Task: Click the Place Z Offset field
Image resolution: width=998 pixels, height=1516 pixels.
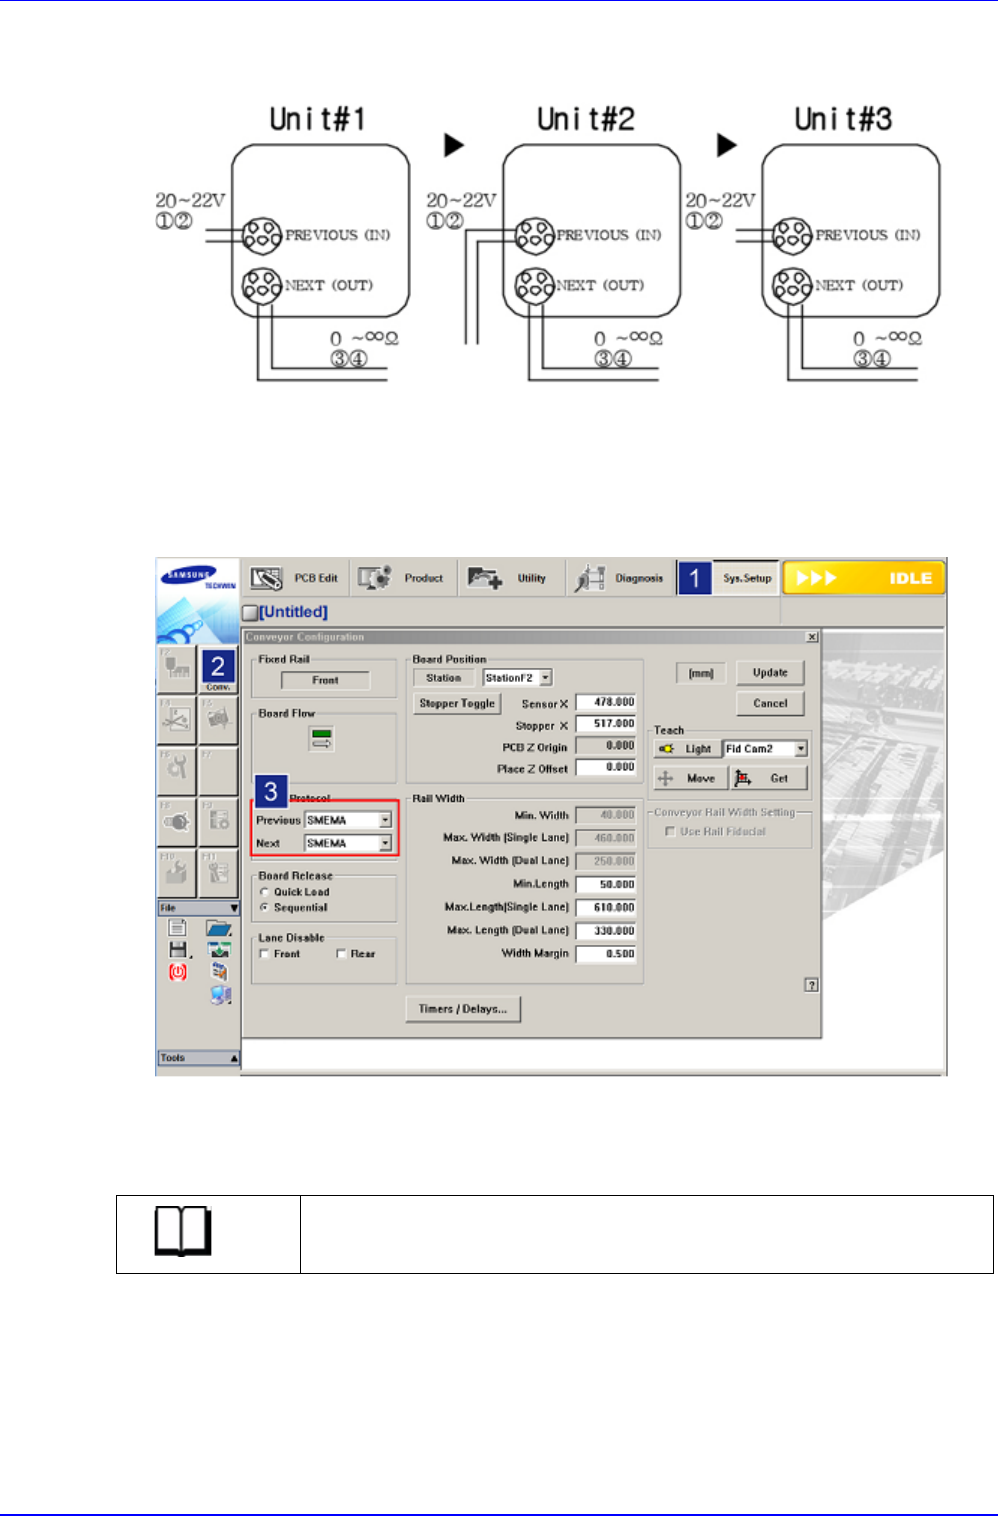Action: pyautogui.click(x=606, y=767)
